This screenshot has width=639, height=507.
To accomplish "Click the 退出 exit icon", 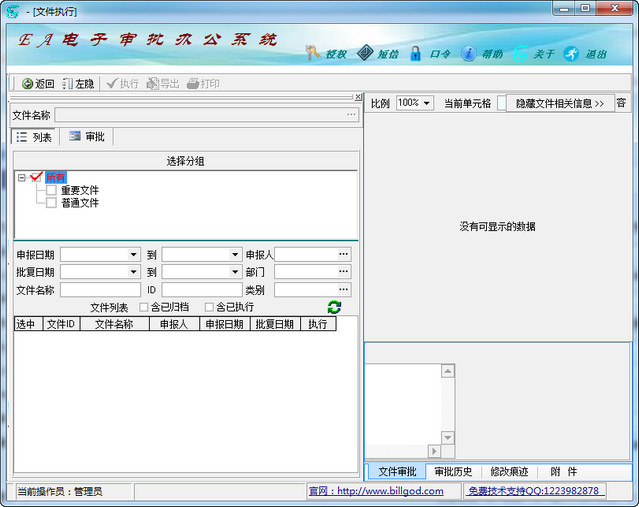I will (571, 53).
